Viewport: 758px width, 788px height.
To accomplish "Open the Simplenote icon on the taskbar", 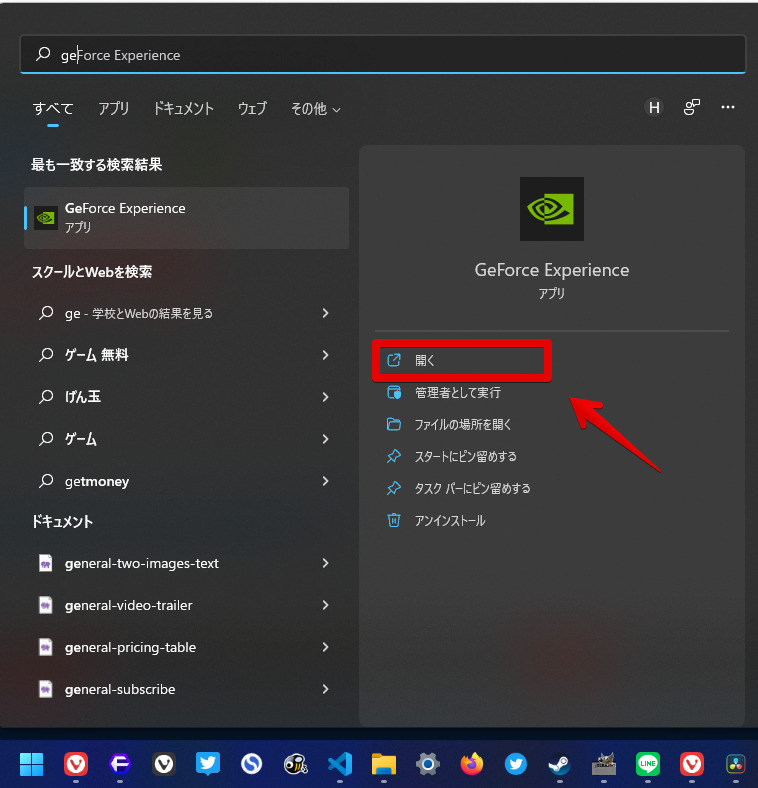I will click(251, 764).
